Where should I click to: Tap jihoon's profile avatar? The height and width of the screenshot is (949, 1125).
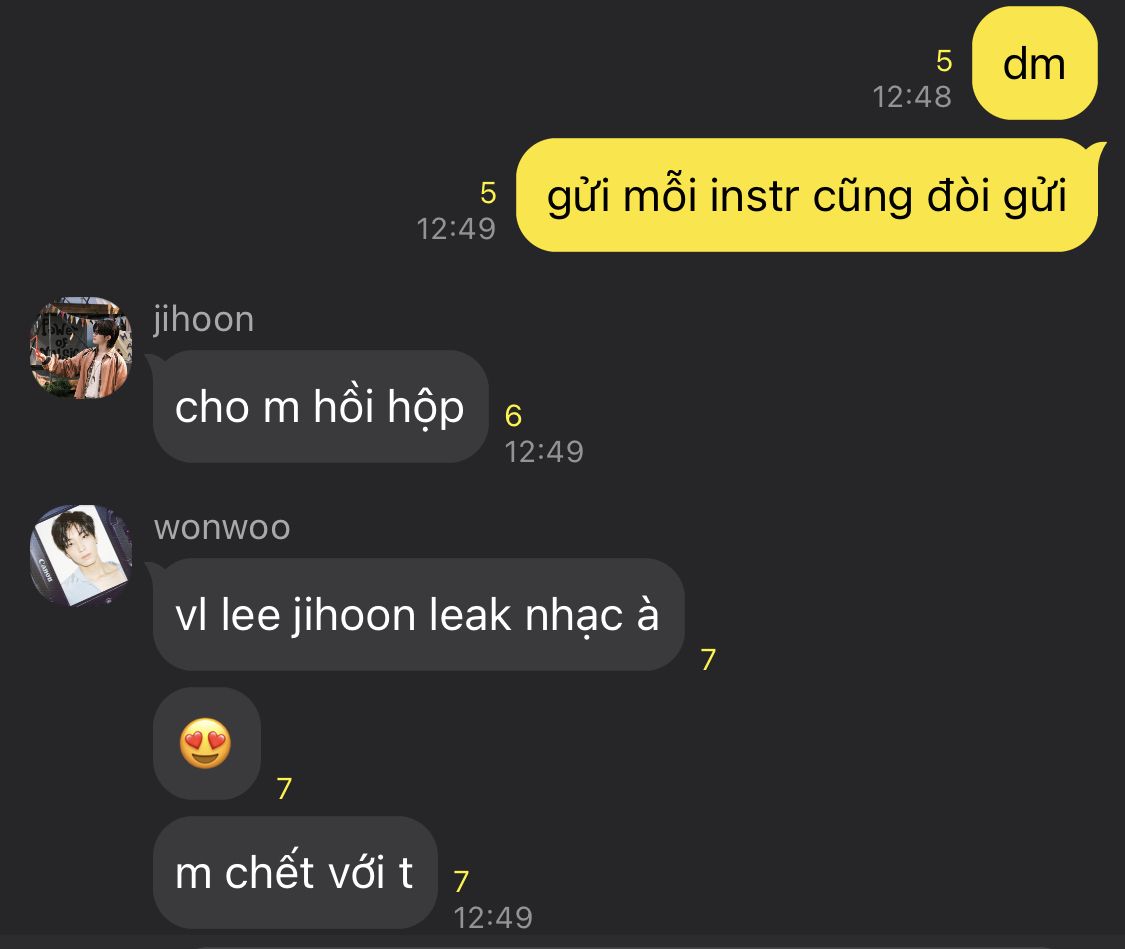pos(81,348)
